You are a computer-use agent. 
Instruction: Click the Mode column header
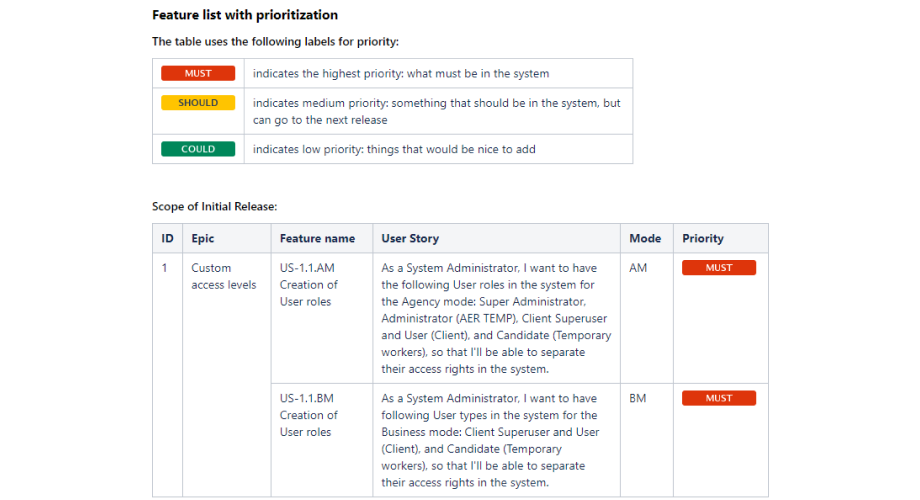pos(647,238)
